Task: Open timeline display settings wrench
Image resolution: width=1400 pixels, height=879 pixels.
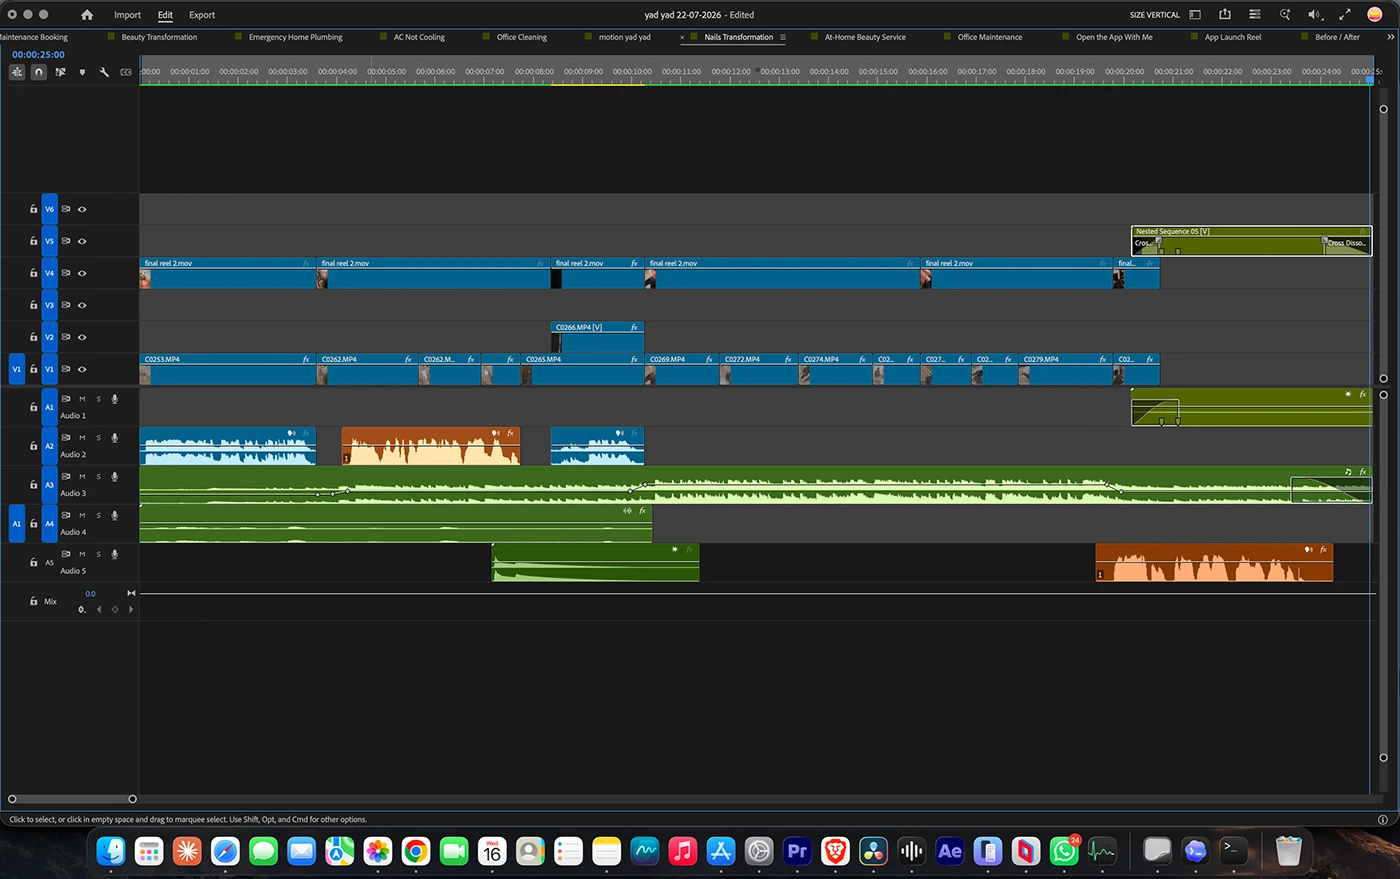Action: click(x=104, y=72)
